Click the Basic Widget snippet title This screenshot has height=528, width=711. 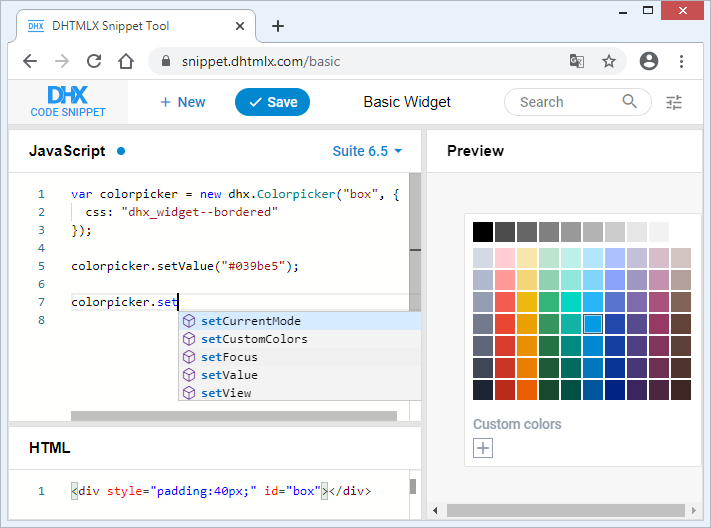407,102
